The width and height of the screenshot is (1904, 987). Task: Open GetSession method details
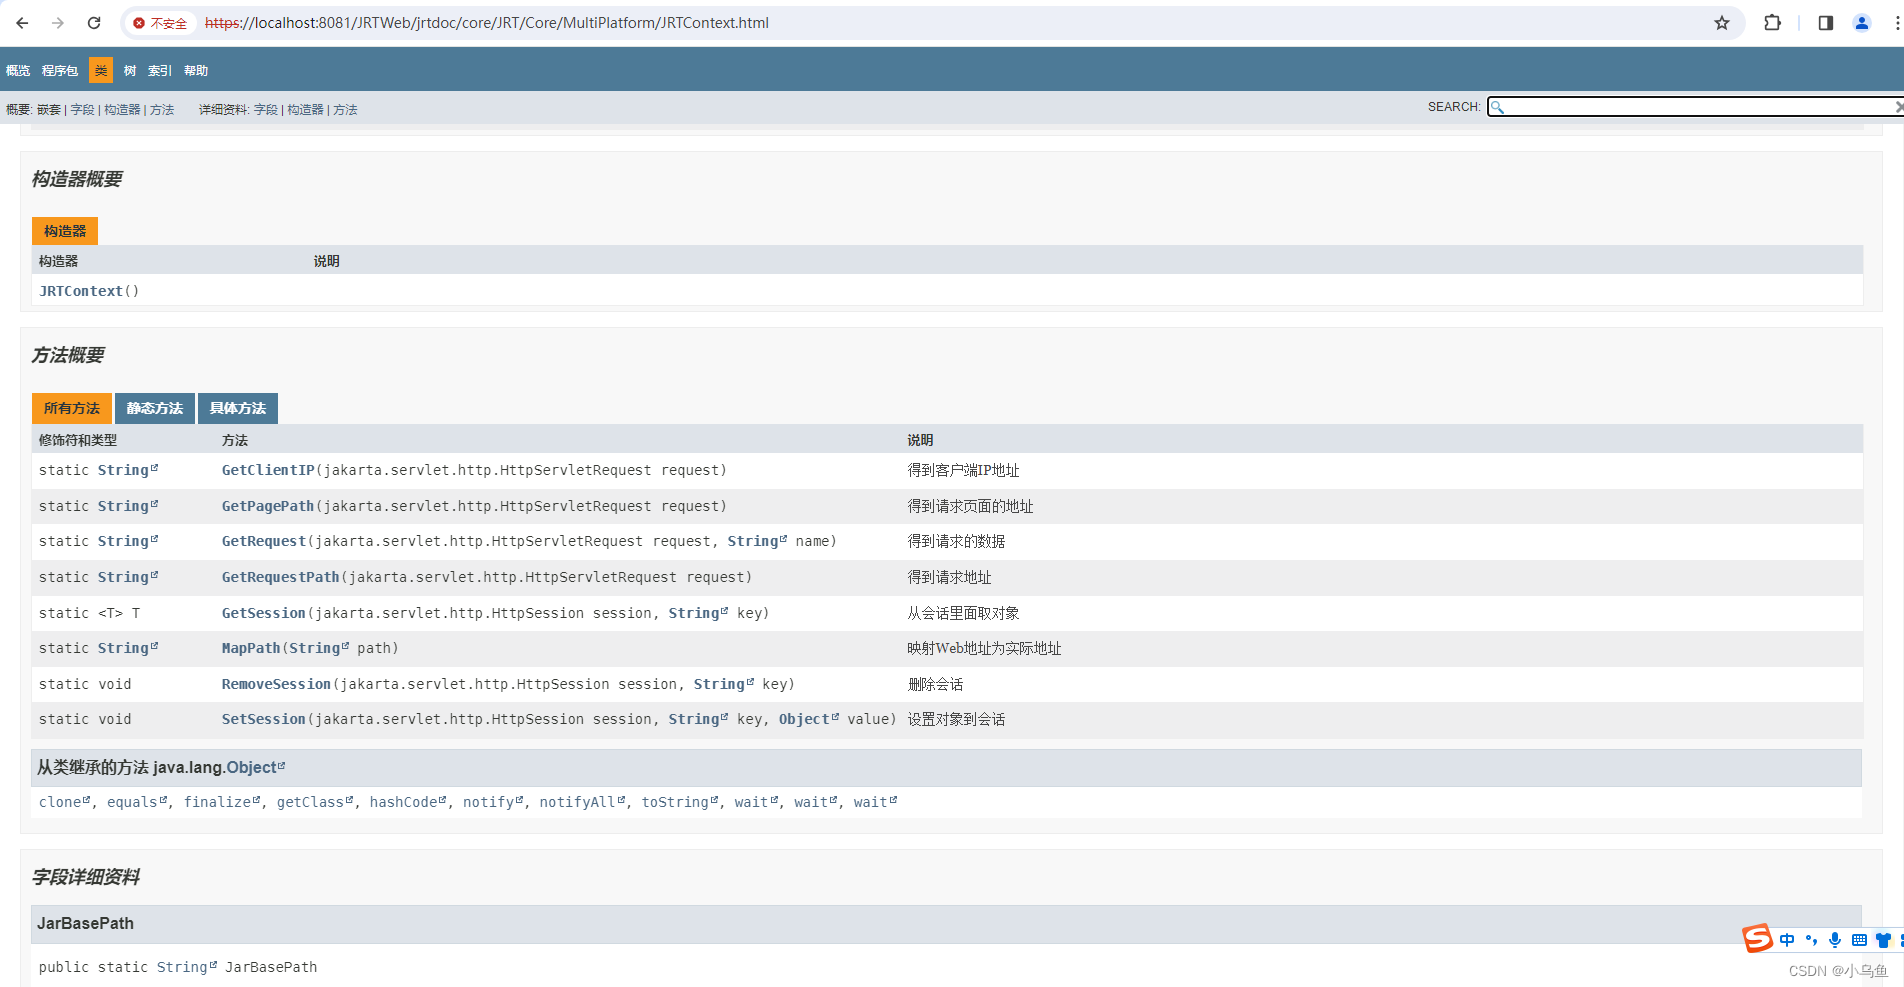[264, 613]
